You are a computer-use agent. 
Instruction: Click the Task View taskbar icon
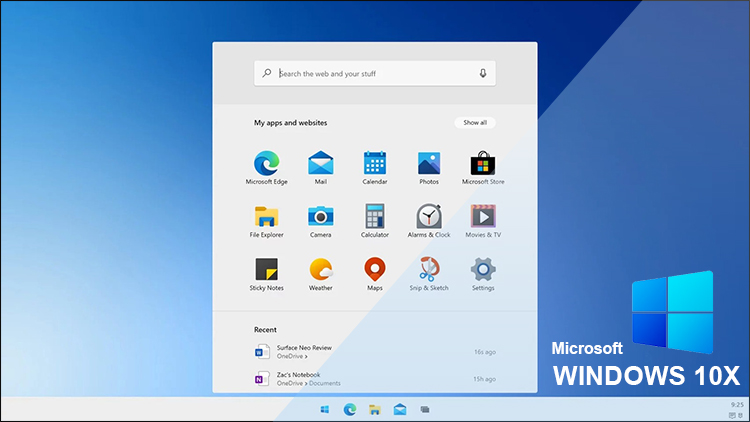tap(425, 410)
